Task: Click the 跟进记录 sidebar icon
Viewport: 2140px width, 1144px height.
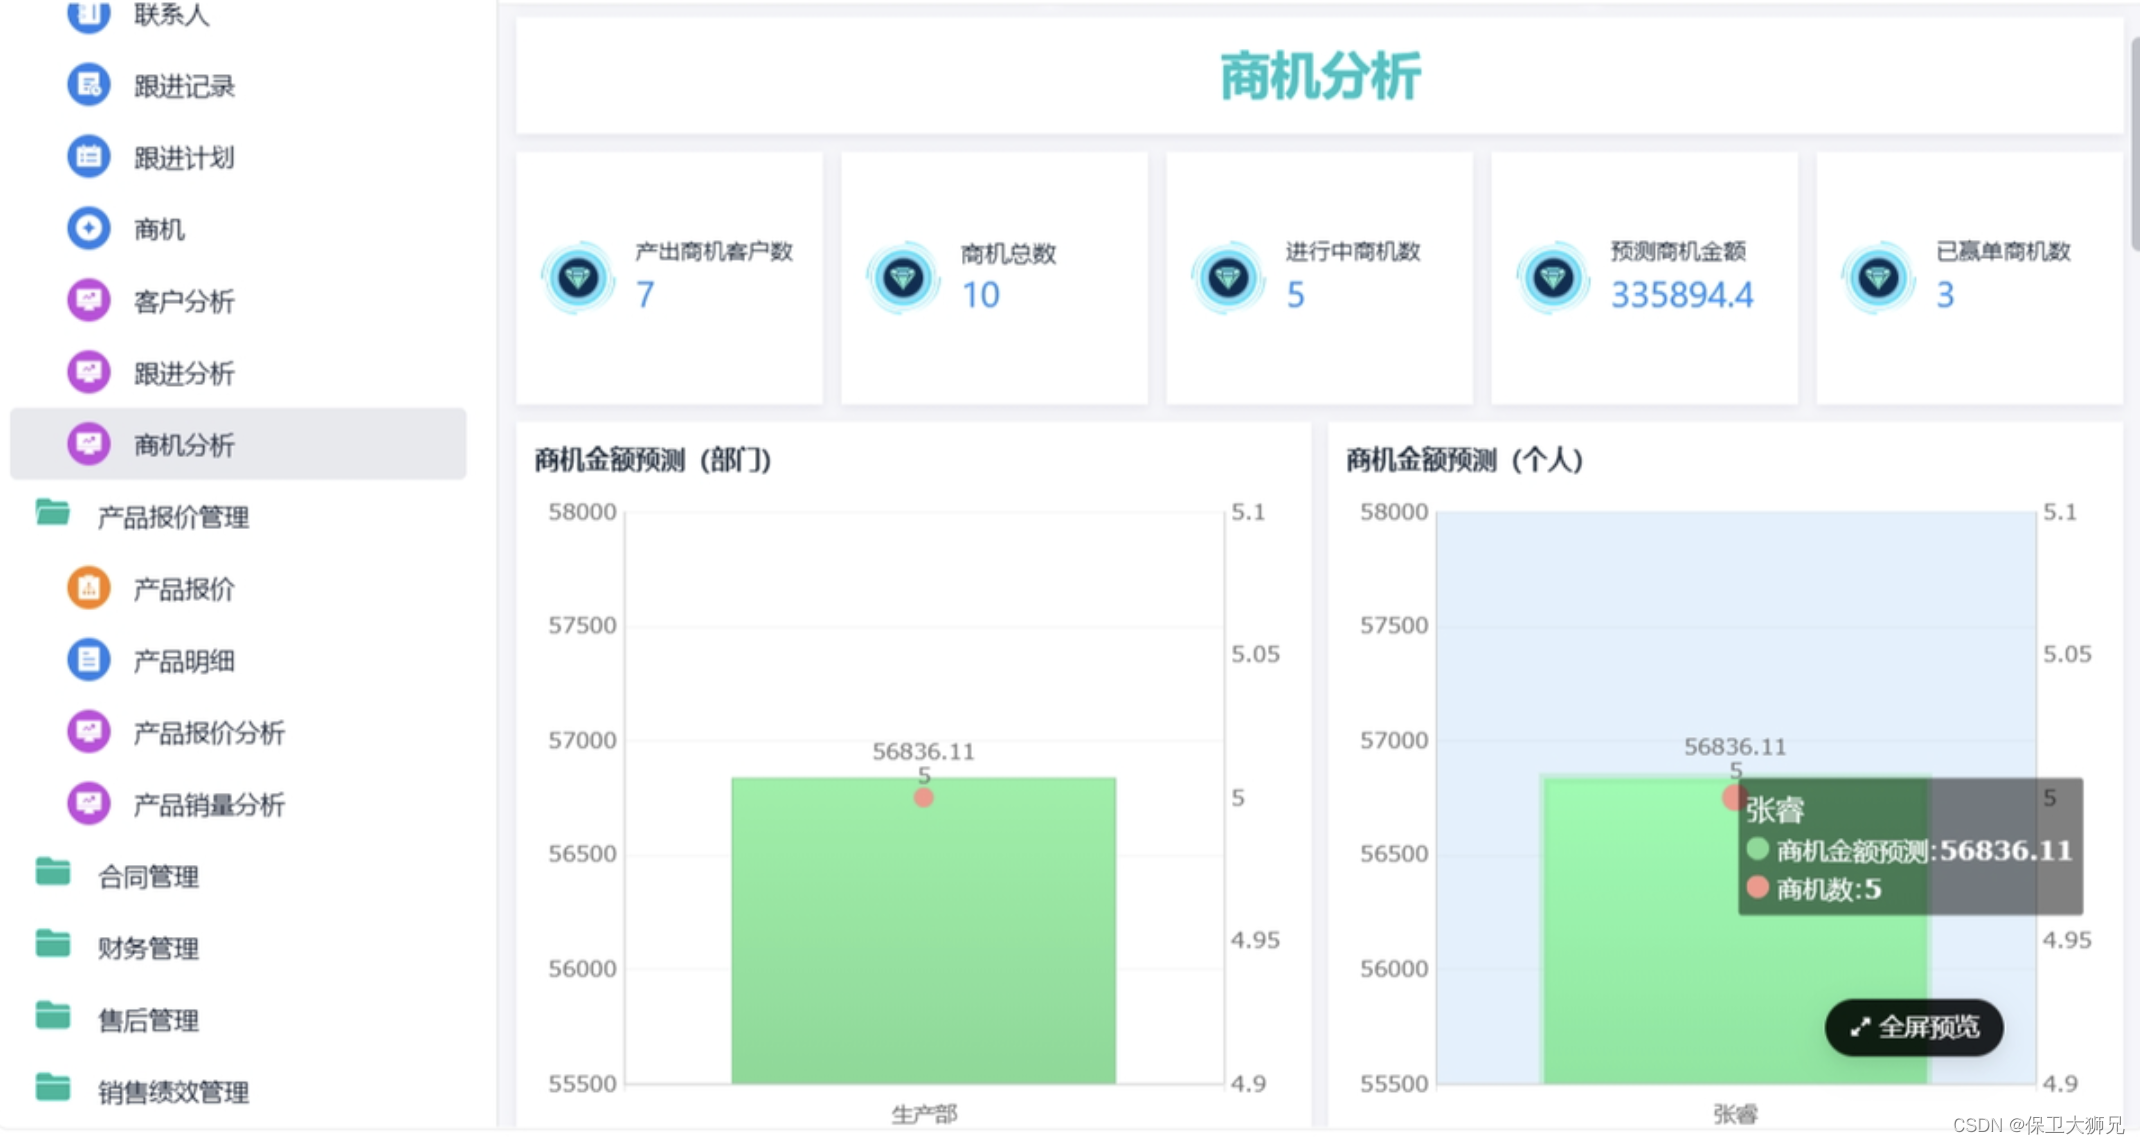Action: 88,86
